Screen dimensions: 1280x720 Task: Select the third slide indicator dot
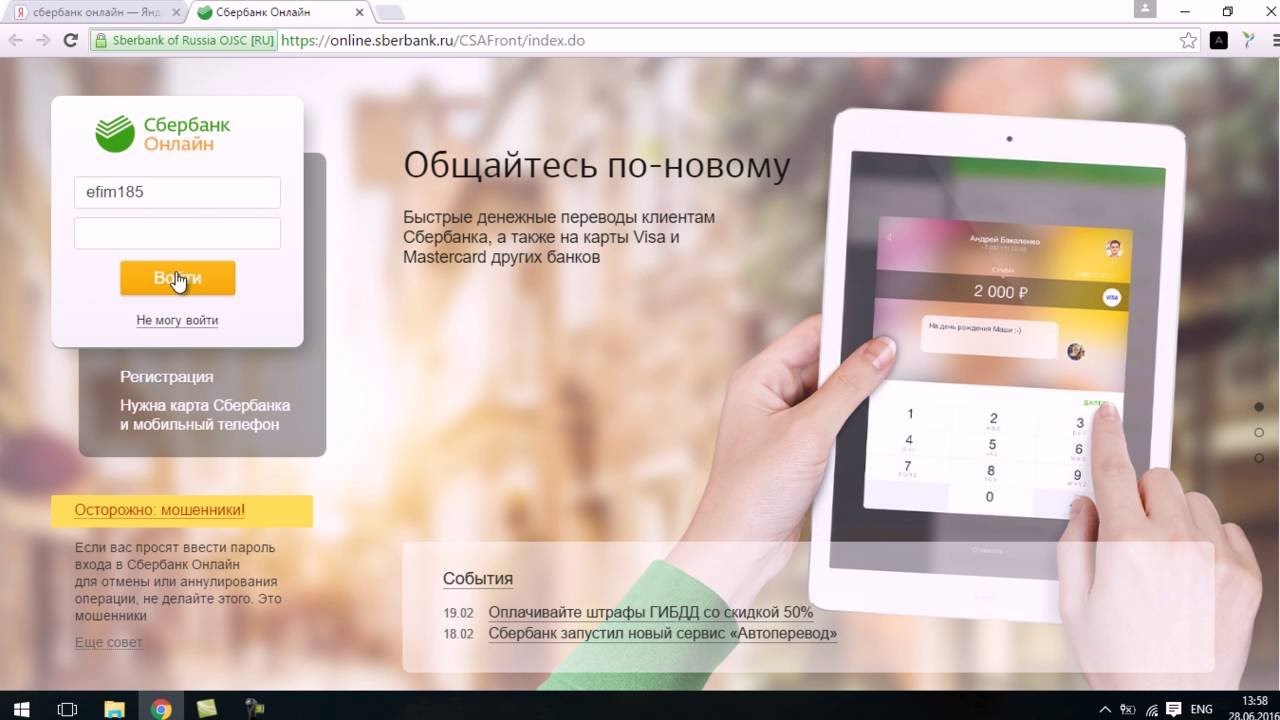(x=1259, y=458)
